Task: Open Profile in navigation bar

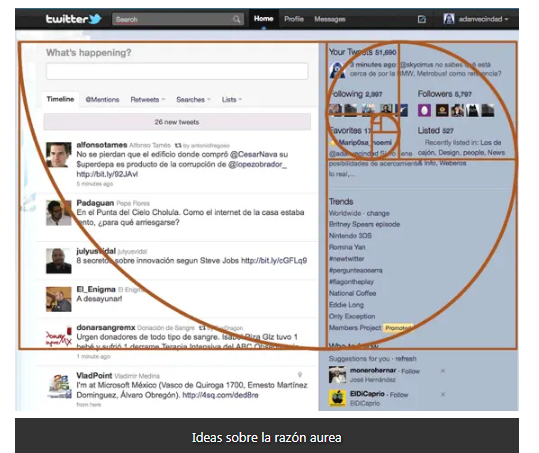Action: click(x=294, y=19)
